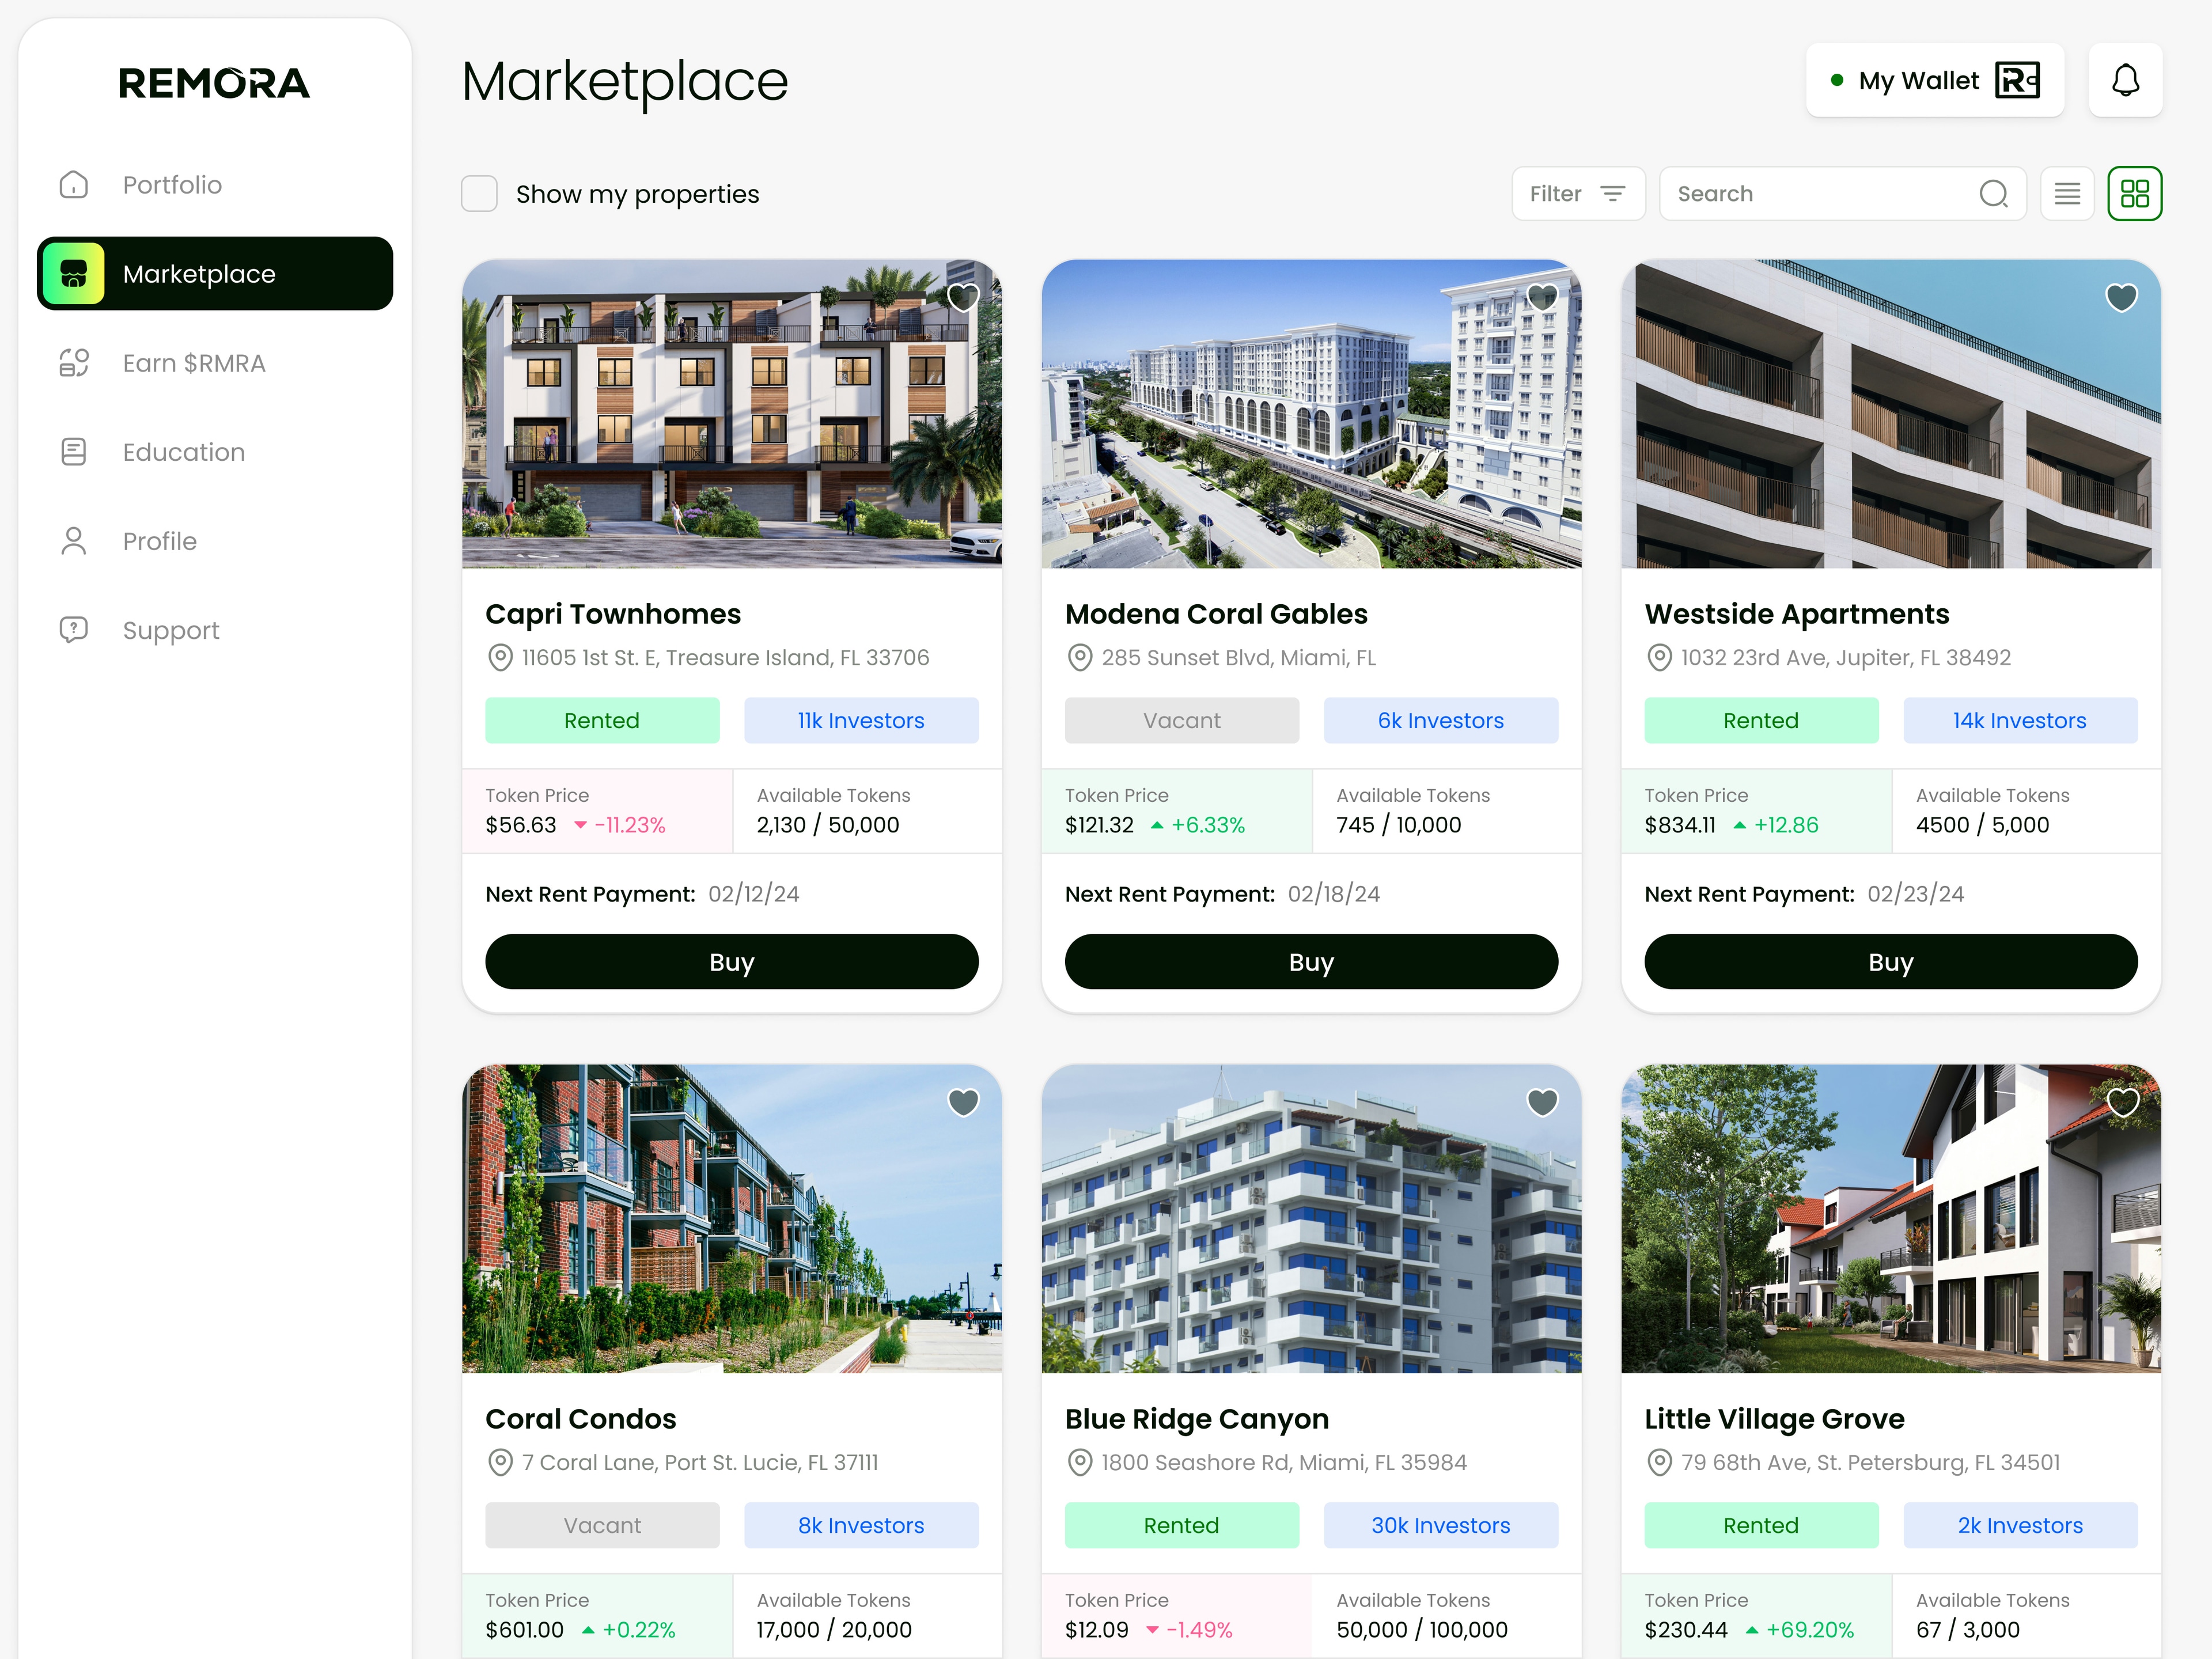
Task: Favorite Capri Townhomes with heart icon
Action: [963, 297]
